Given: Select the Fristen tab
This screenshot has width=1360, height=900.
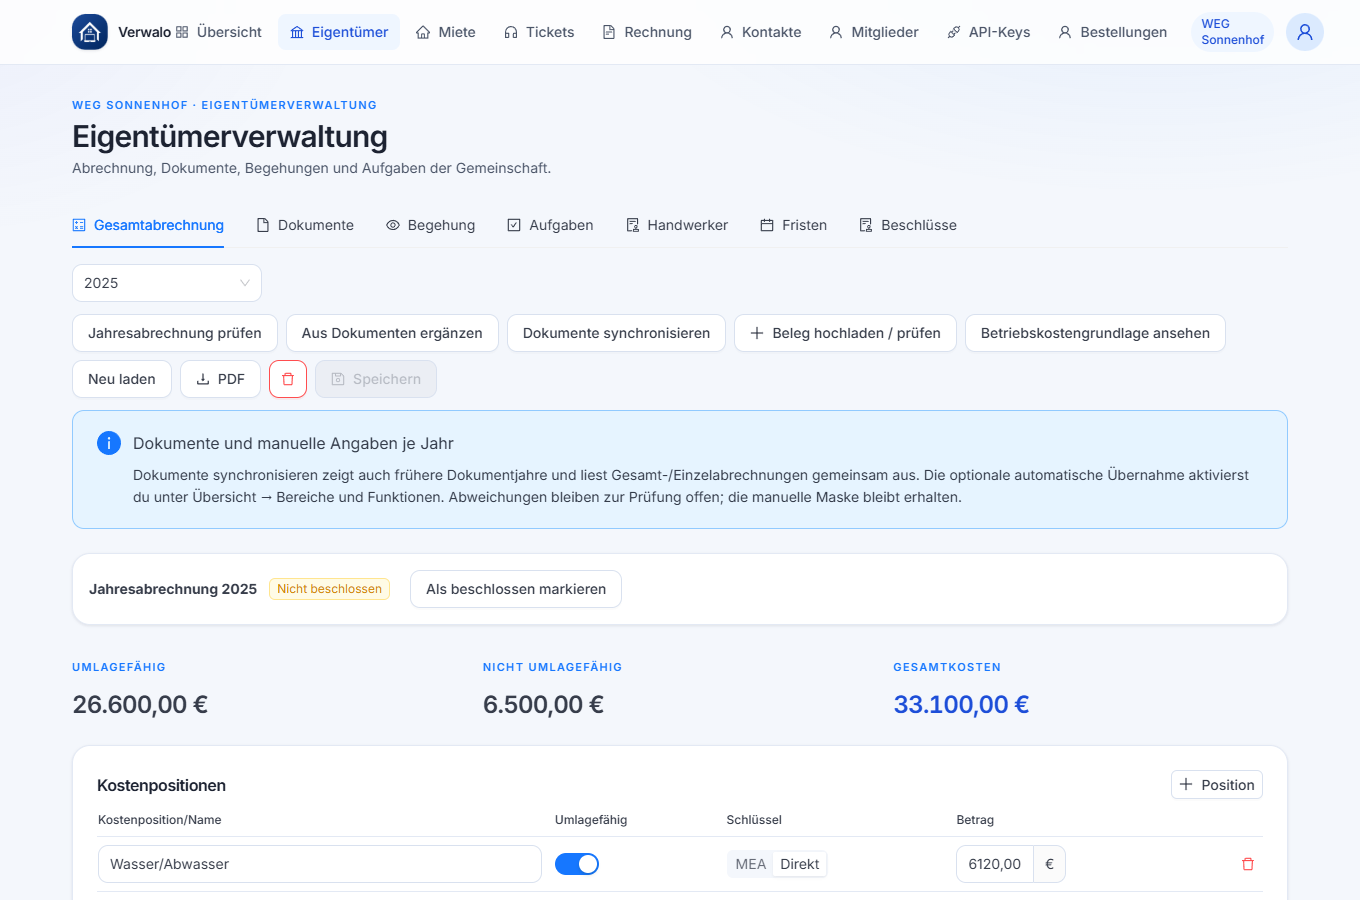Looking at the screenshot, I should point(794,225).
